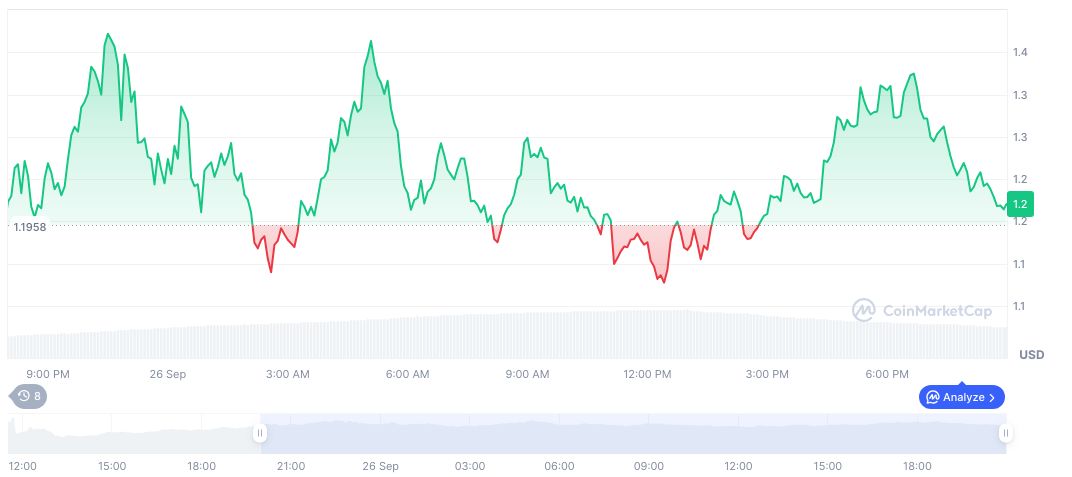The image size is (1072, 477).
Task: Click 21:00 label in the range navigator
Action: click(291, 466)
